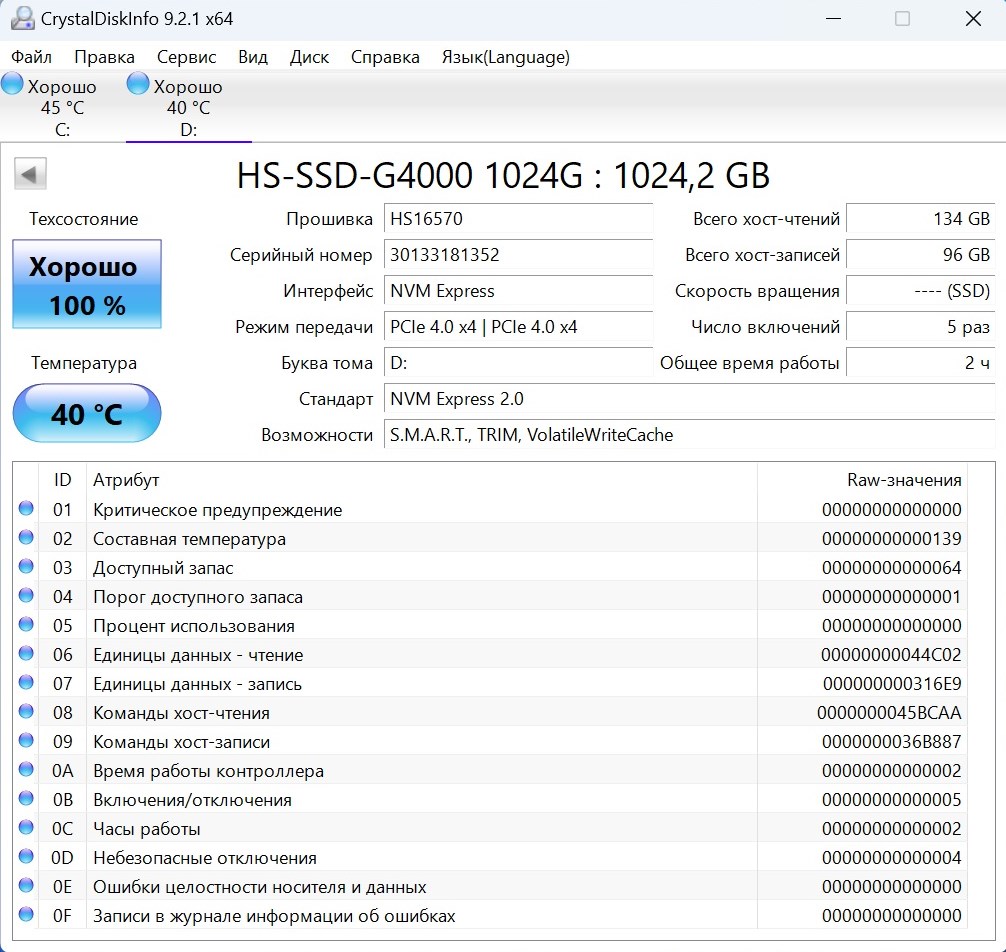Click the blue status orb for drive D:
This screenshot has width=1006, height=952.
pyautogui.click(x=138, y=85)
